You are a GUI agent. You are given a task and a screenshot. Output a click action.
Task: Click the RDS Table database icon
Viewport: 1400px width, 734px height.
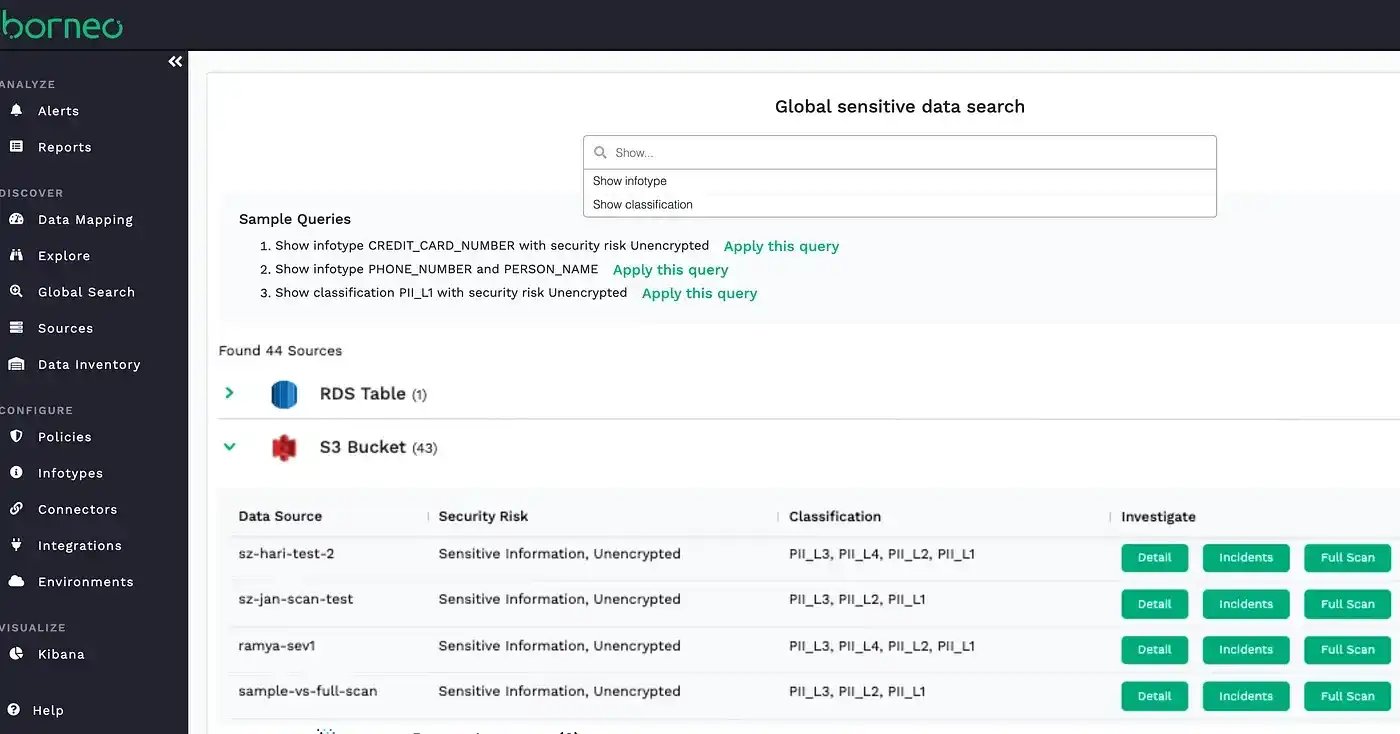click(284, 394)
